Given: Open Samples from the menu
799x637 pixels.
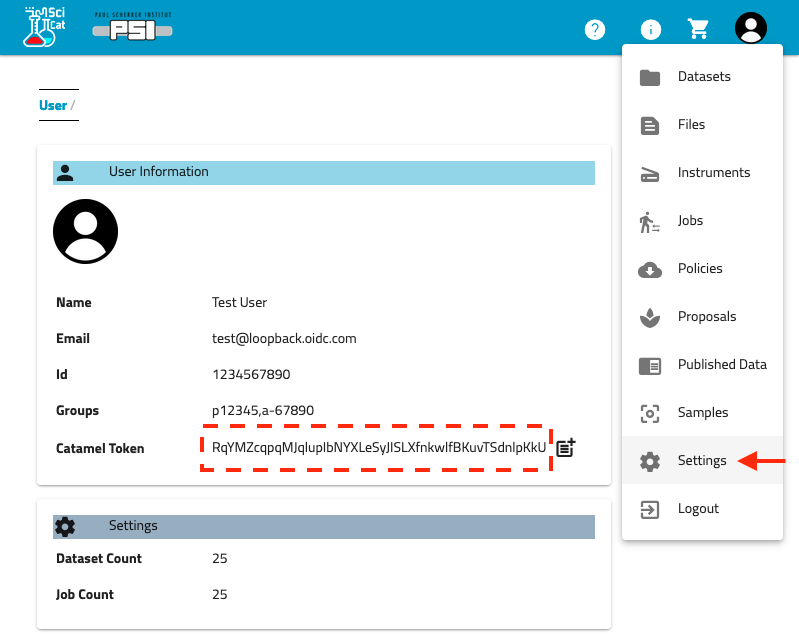Looking at the screenshot, I should coord(702,413).
